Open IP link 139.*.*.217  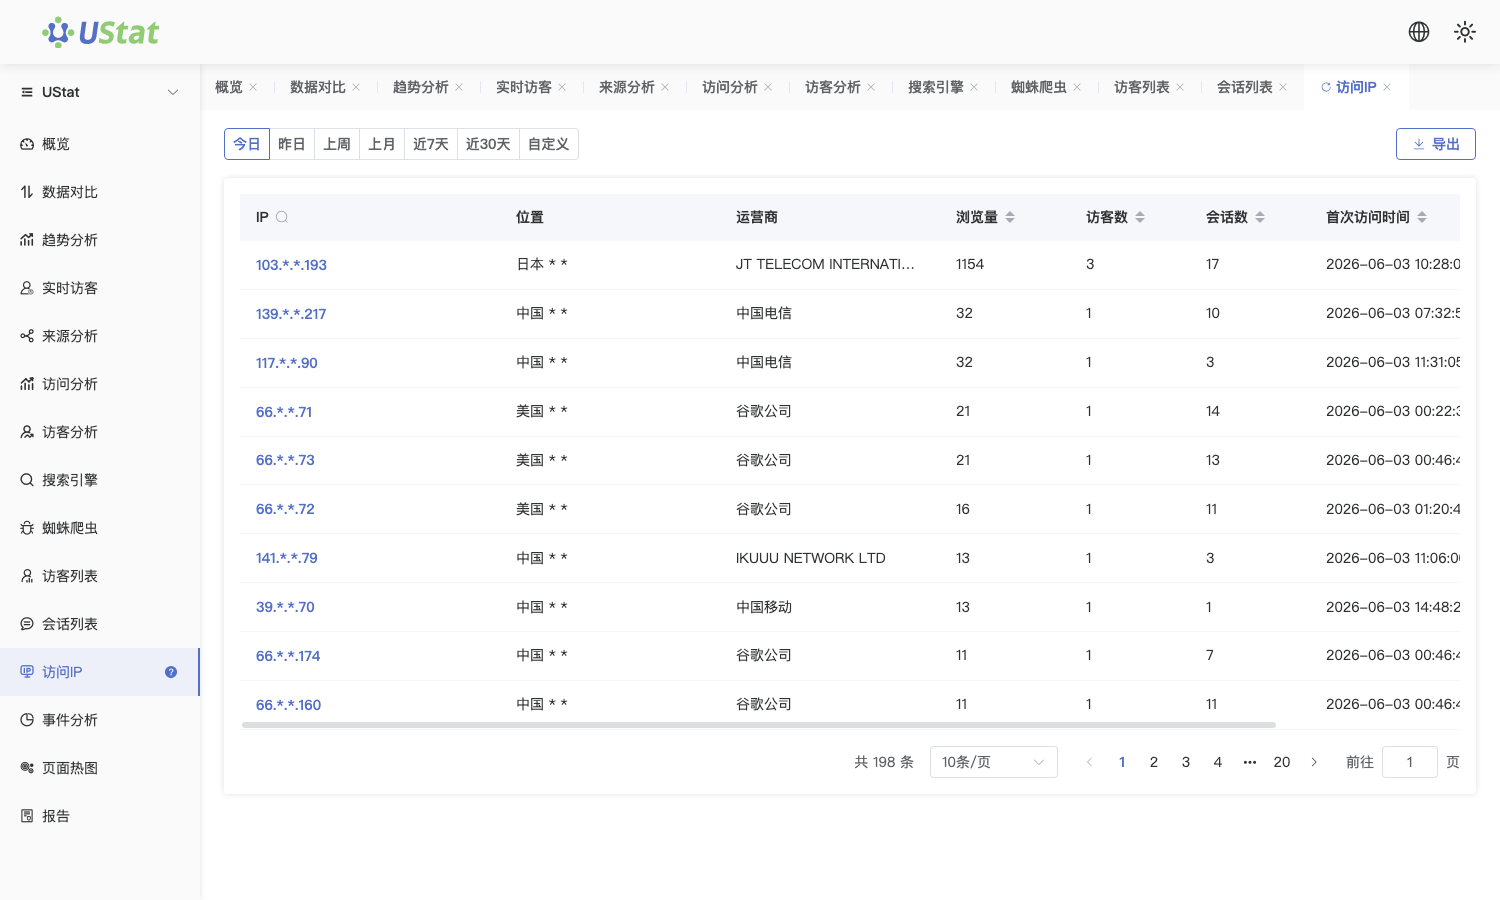291,314
